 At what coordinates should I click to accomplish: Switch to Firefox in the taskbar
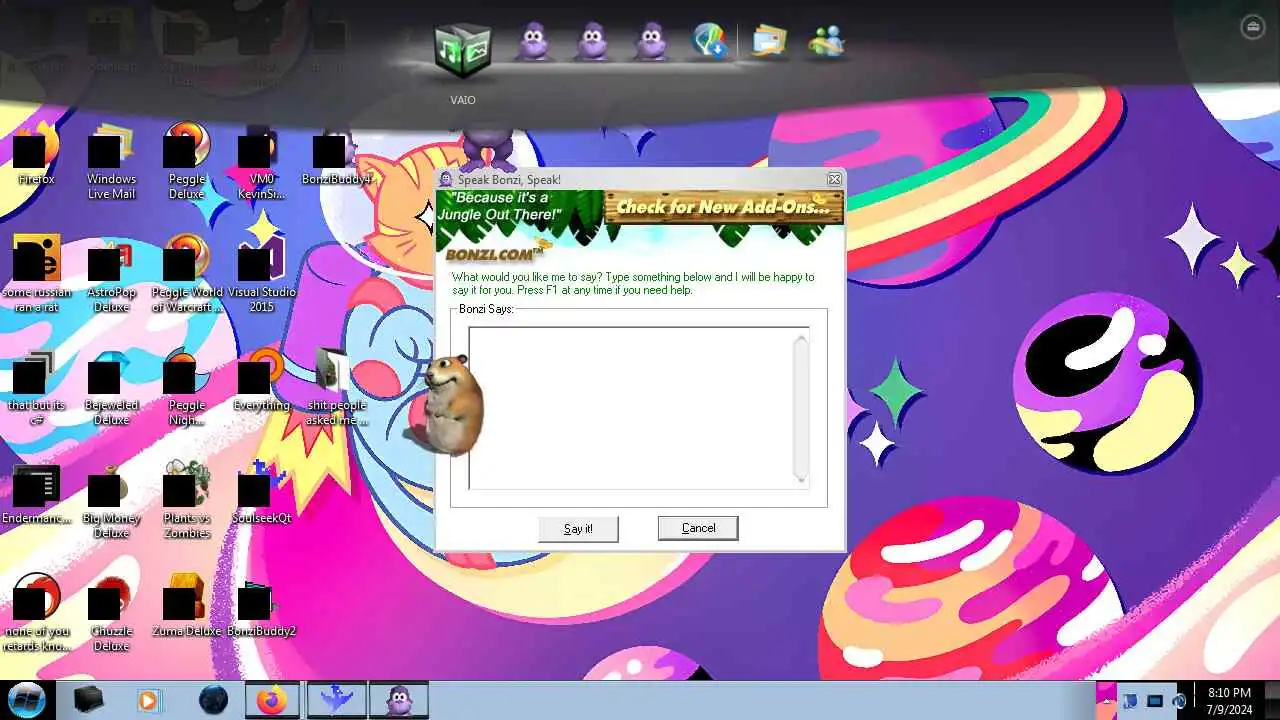(273, 700)
